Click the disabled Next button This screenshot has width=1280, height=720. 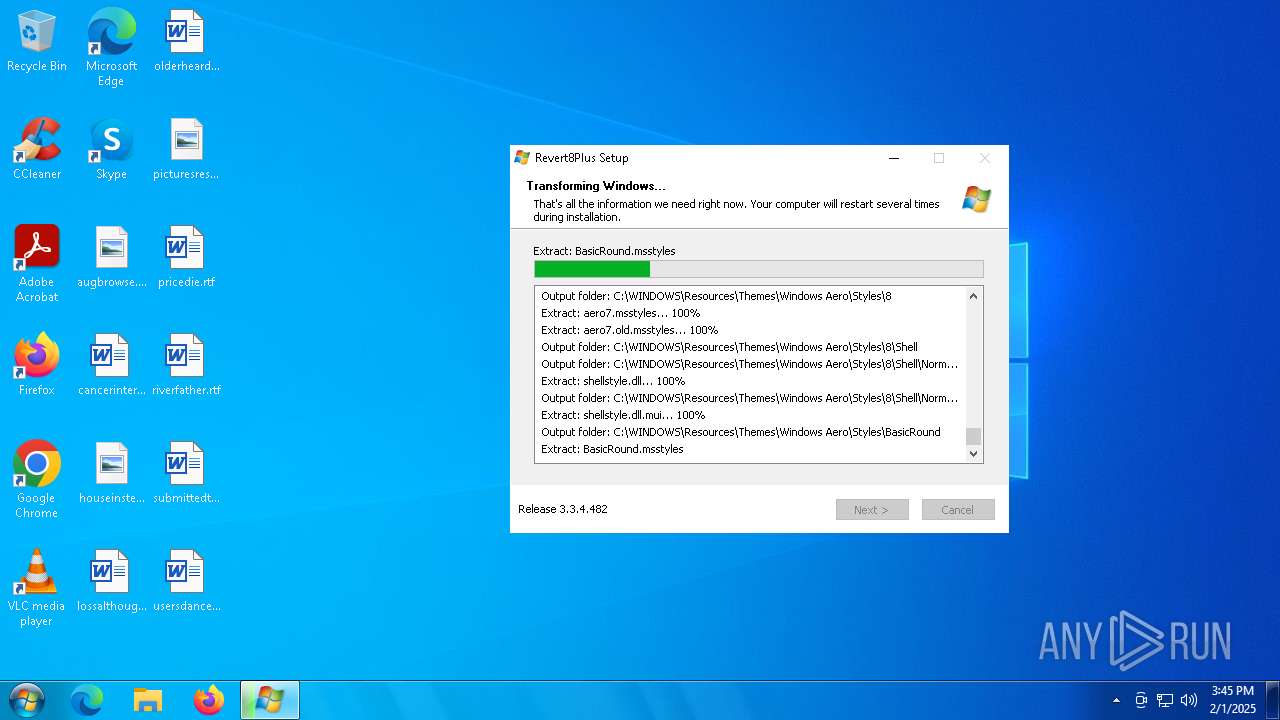point(872,510)
